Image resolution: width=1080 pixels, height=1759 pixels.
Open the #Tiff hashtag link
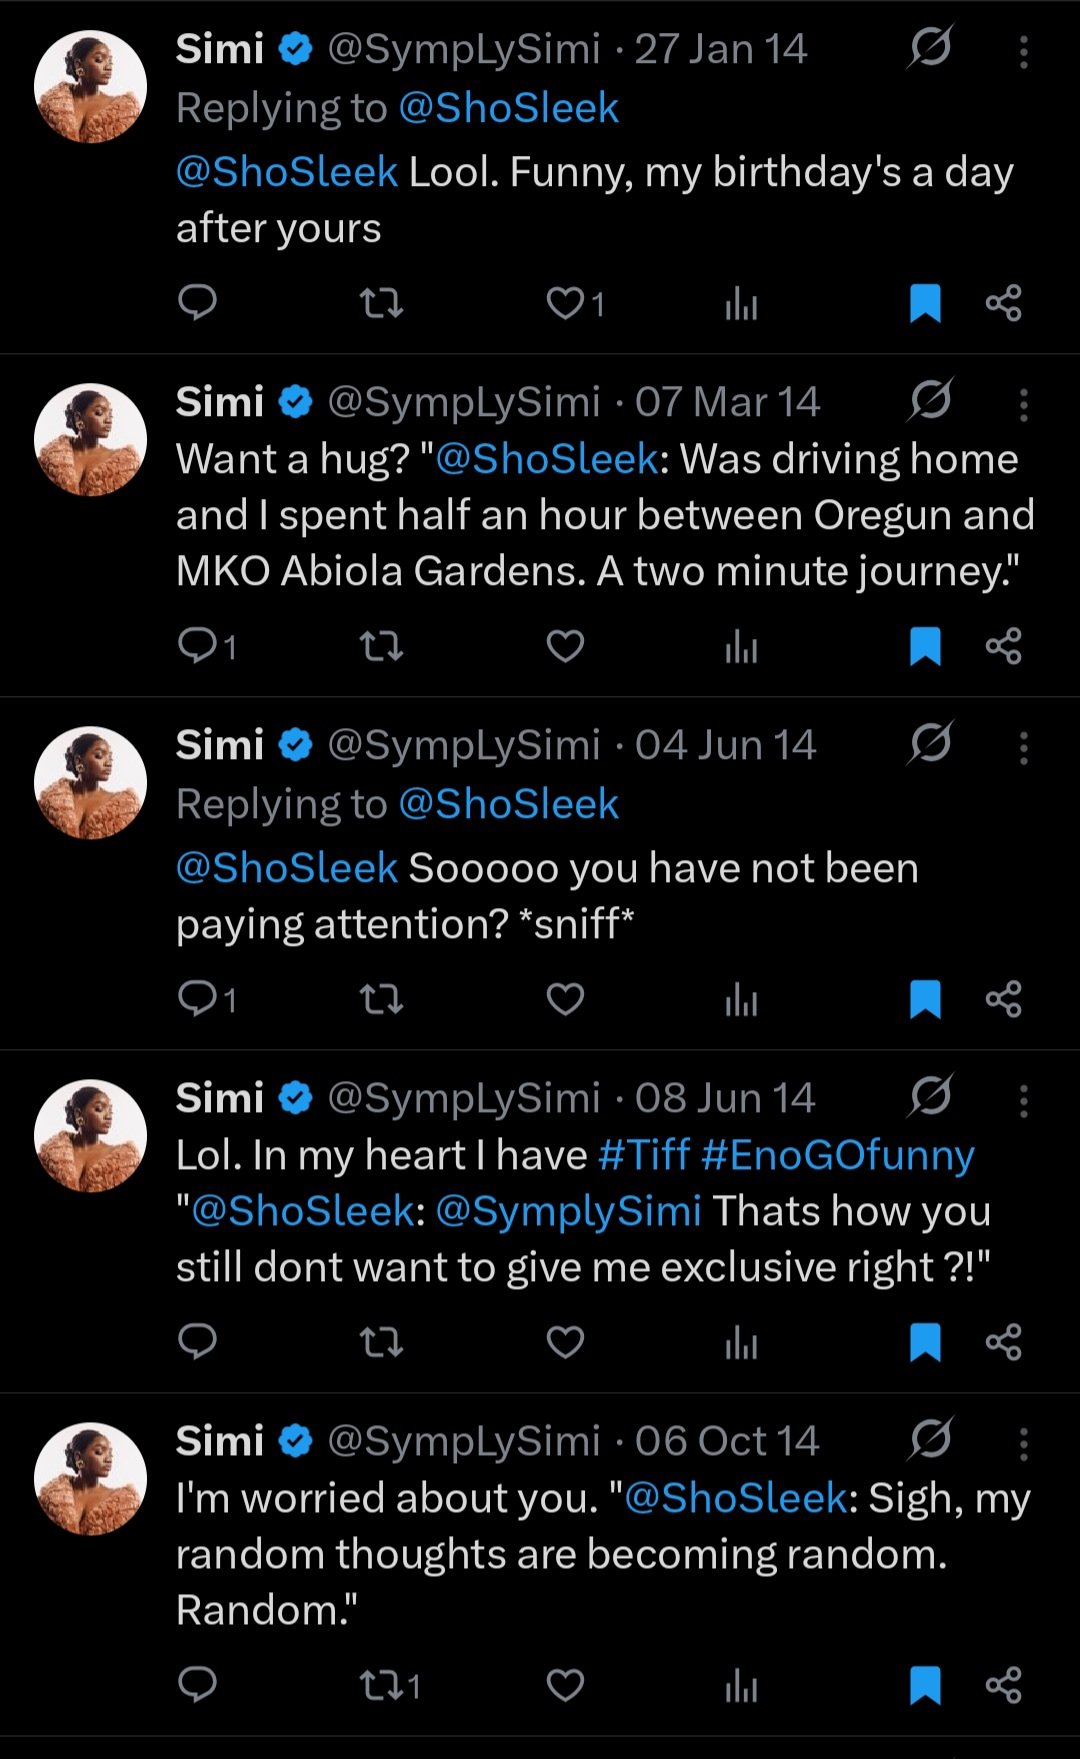[x=644, y=1155]
